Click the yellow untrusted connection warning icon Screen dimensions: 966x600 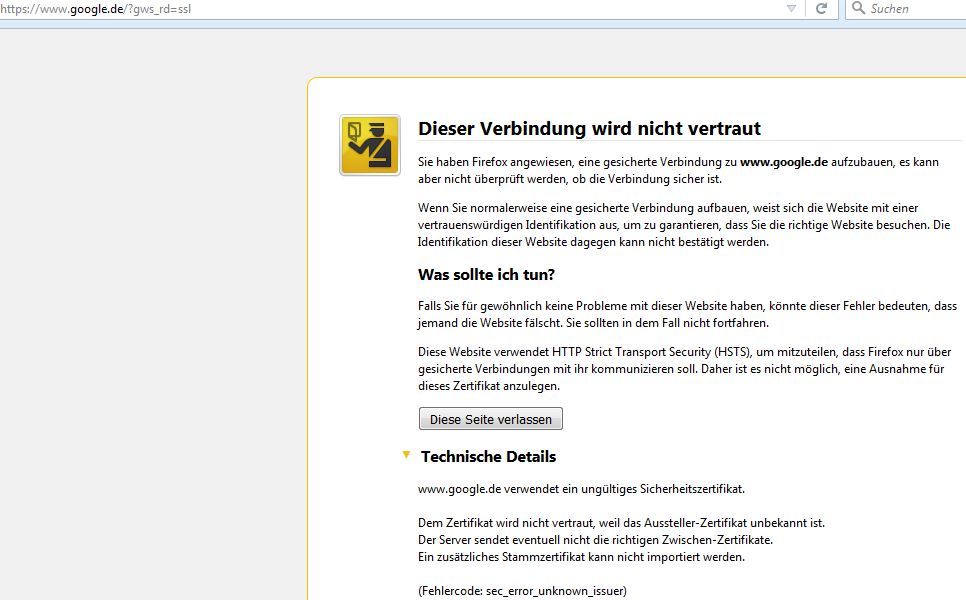370,145
